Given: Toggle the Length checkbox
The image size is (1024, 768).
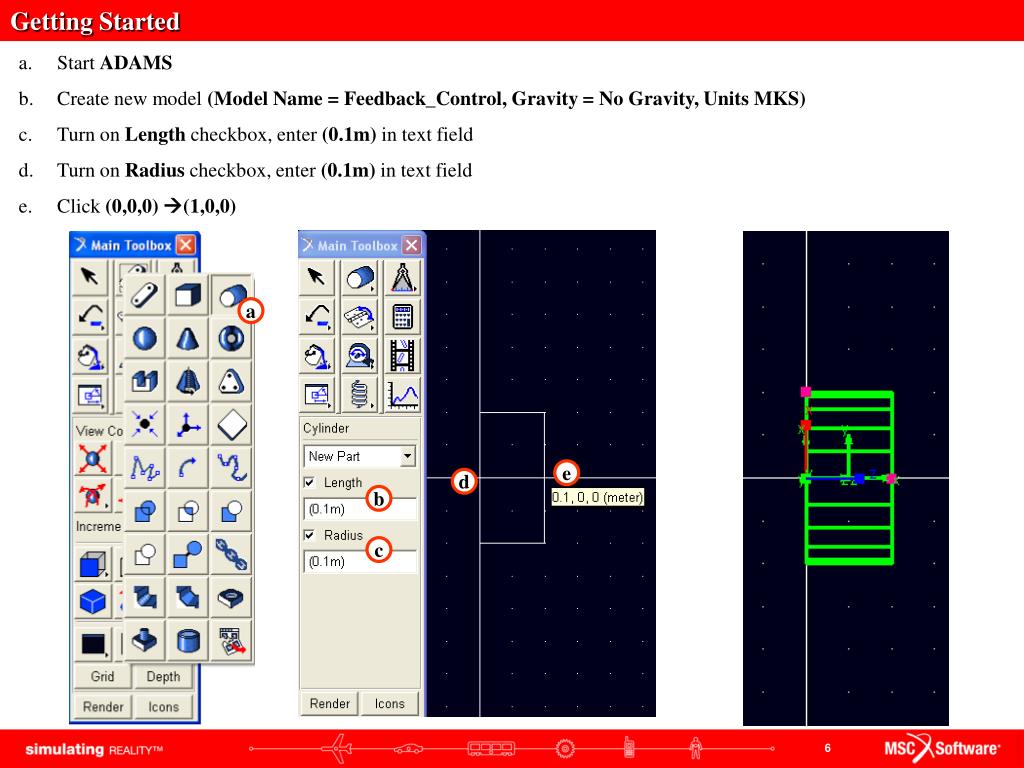Looking at the screenshot, I should [310, 483].
